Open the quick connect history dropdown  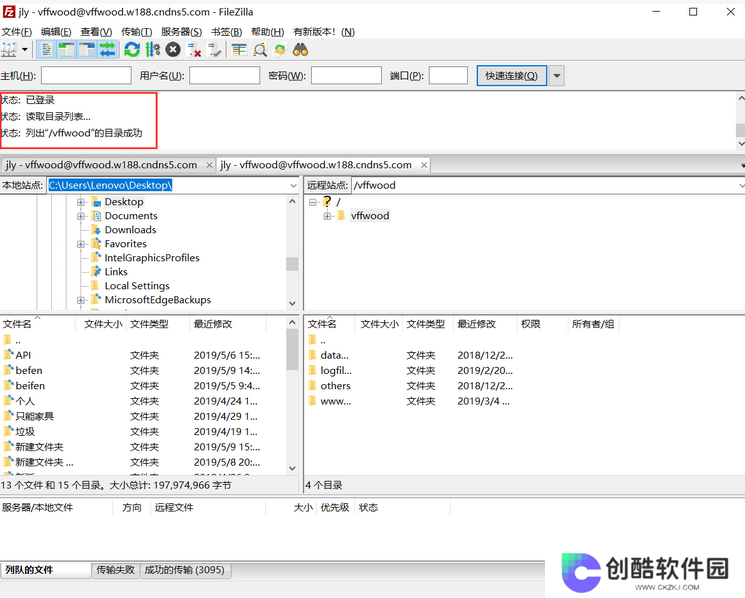[x=557, y=76]
